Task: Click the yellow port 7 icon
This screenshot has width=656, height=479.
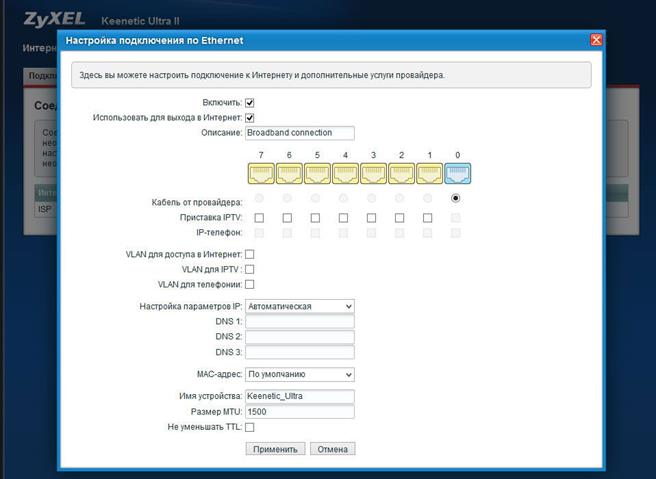Action: pyautogui.click(x=261, y=174)
